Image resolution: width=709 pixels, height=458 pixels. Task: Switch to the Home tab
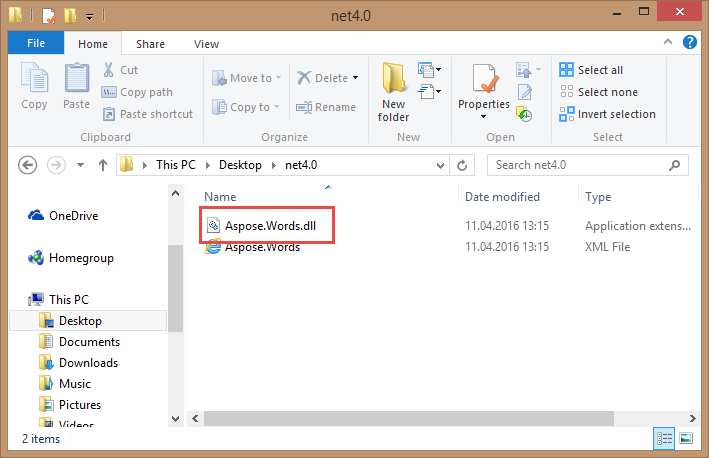click(93, 44)
